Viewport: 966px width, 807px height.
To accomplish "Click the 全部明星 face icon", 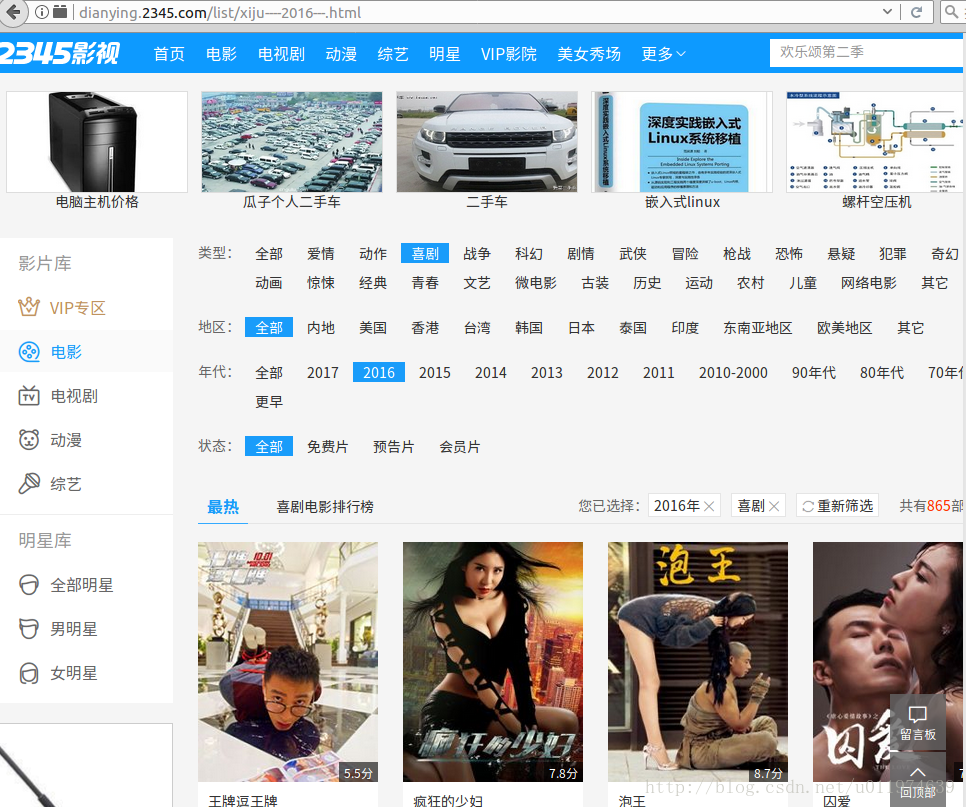I will [29, 585].
